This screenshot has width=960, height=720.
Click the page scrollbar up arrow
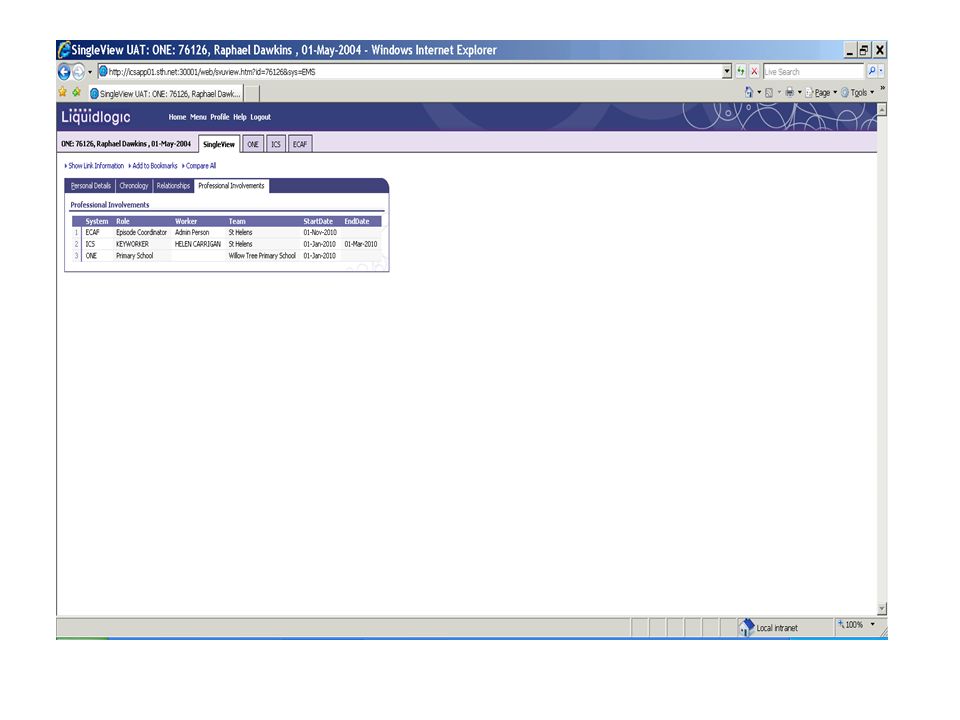(x=882, y=110)
